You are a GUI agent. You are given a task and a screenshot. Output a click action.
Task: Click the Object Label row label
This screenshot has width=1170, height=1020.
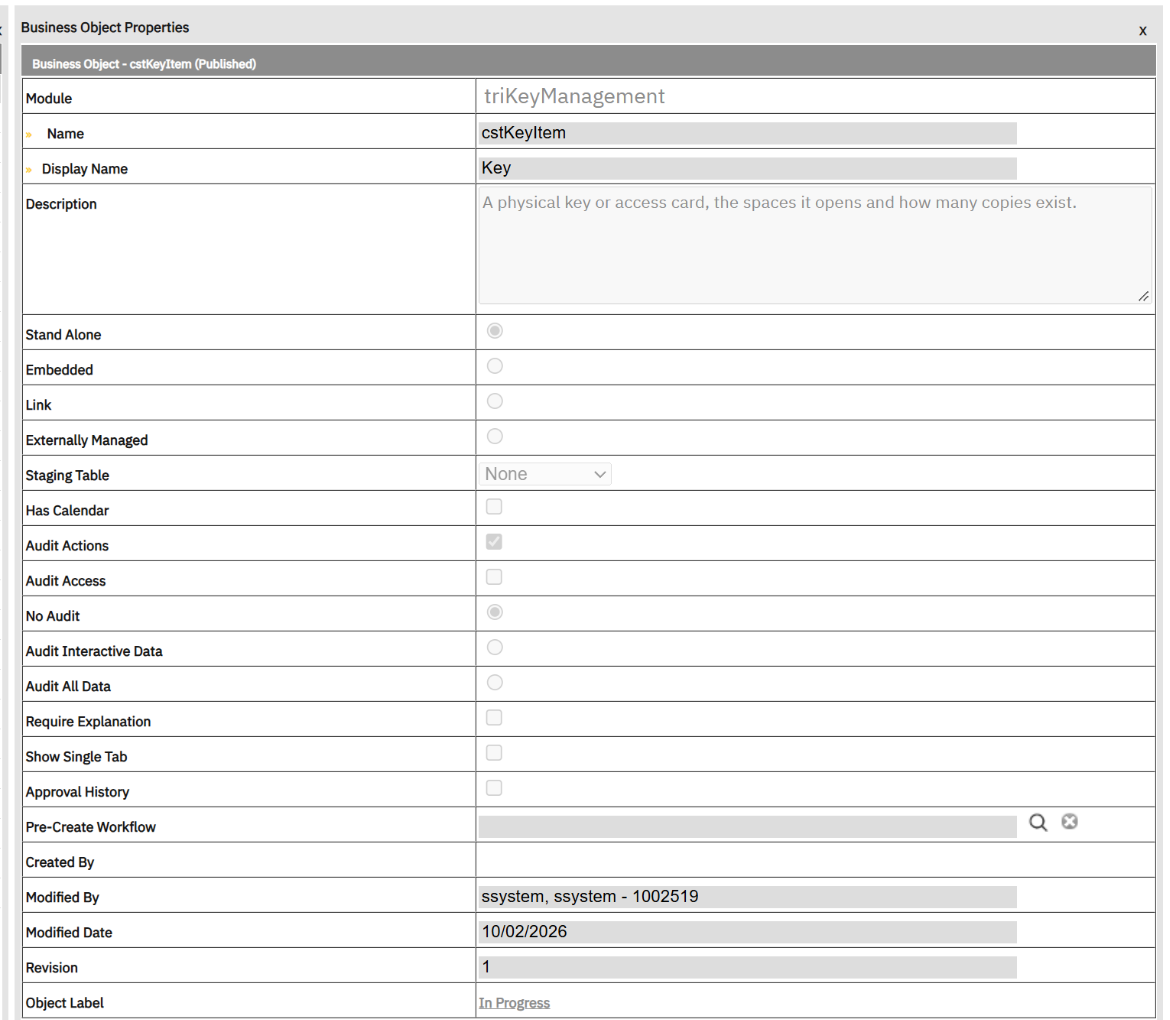coord(65,1003)
